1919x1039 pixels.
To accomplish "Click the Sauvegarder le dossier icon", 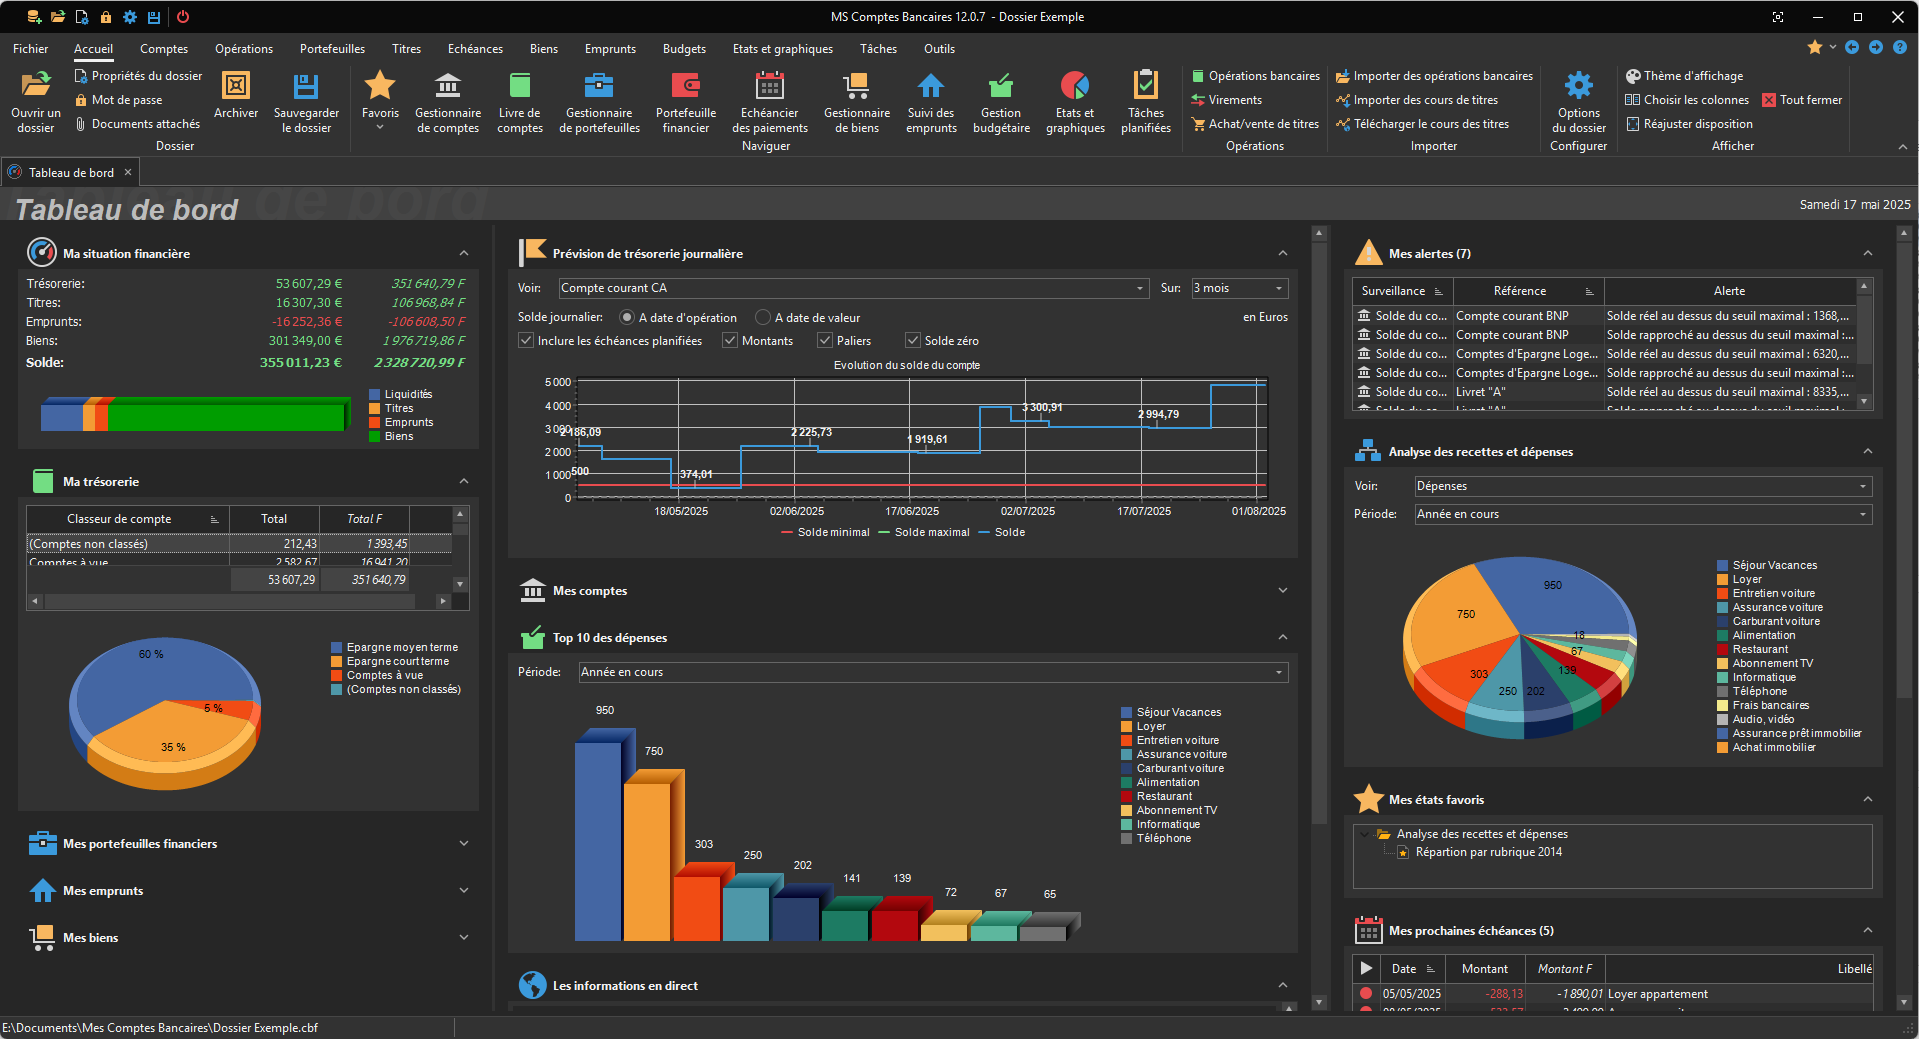I will 306,87.
